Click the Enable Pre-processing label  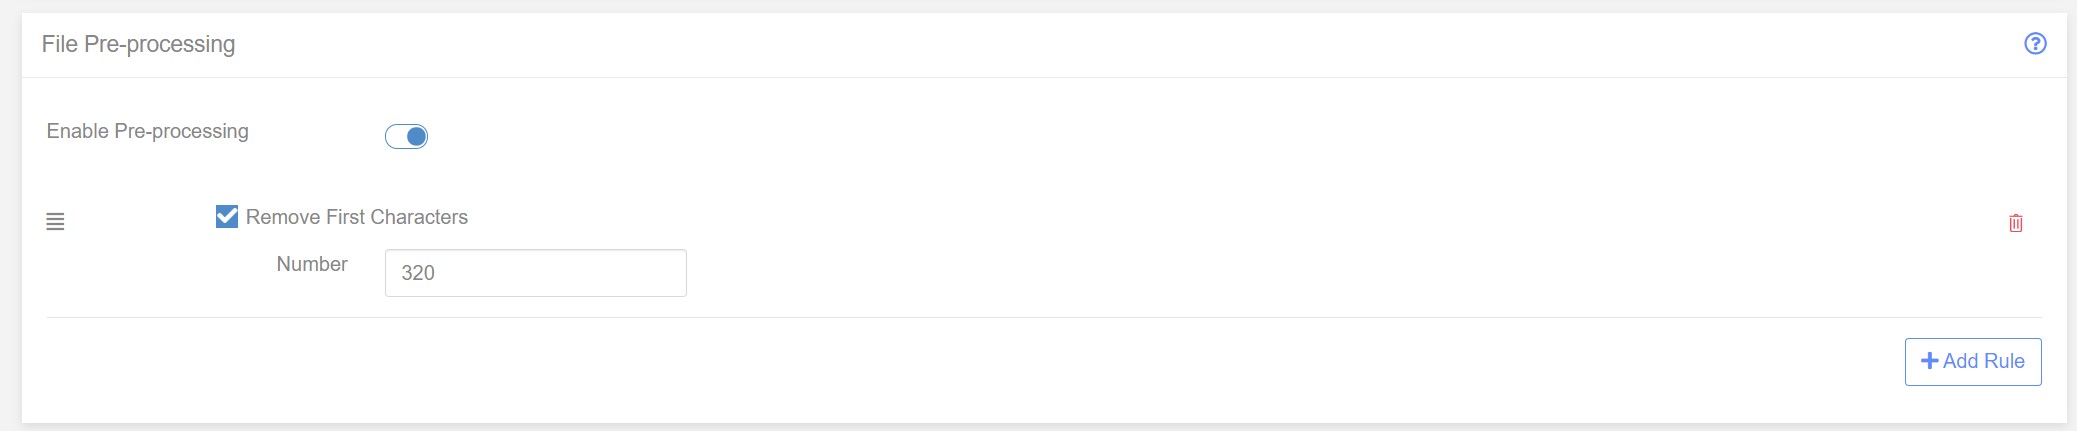coord(148,131)
